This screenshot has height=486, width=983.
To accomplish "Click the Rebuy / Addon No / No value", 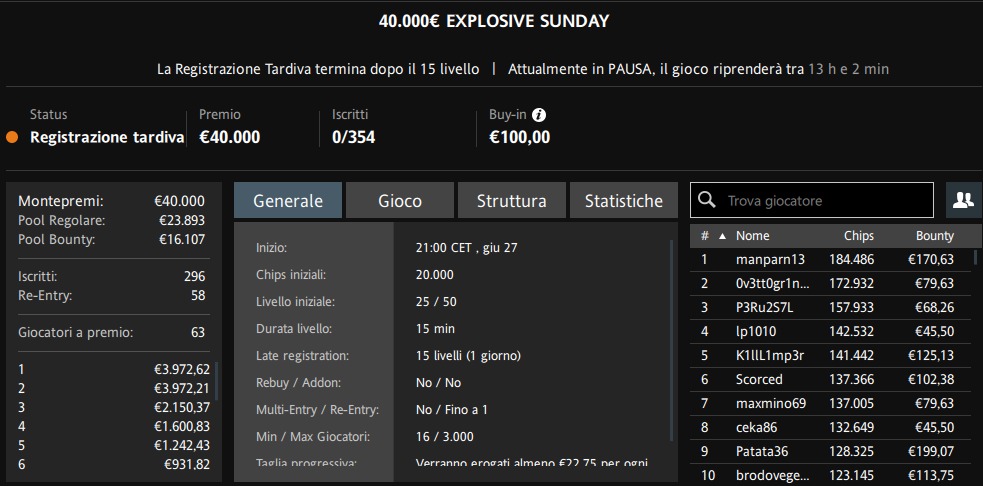I will 438,383.
